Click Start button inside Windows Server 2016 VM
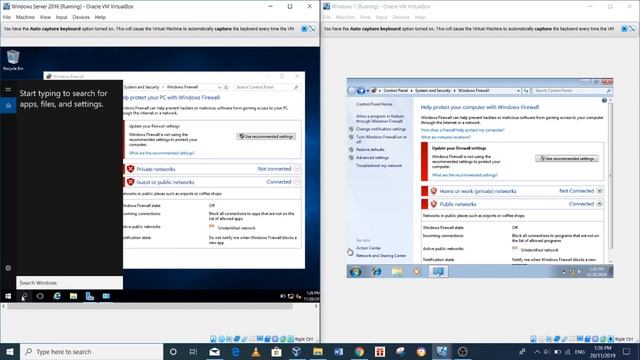Viewport: 640px width, 360px height. pyautogui.click(x=8, y=296)
